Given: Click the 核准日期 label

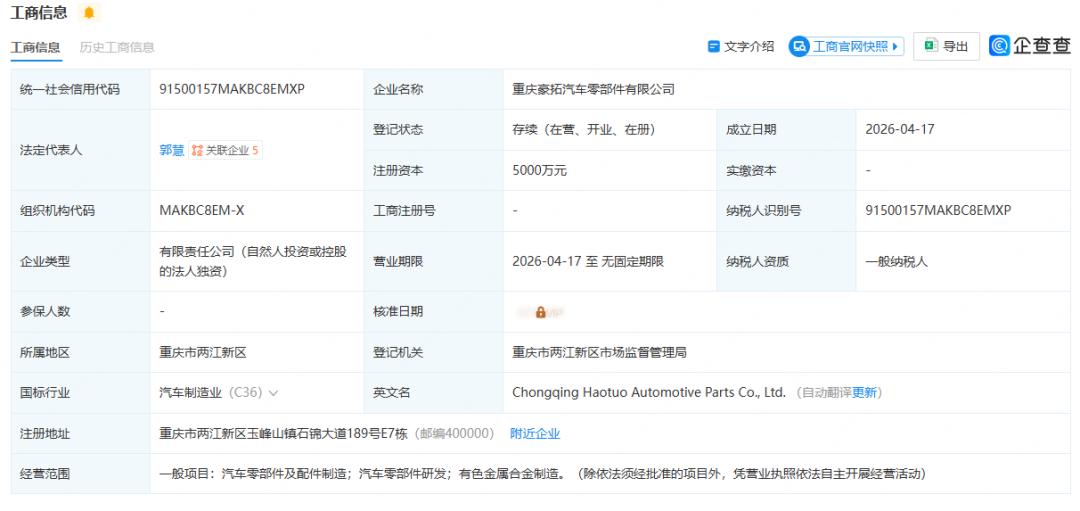Looking at the screenshot, I should point(398,311).
